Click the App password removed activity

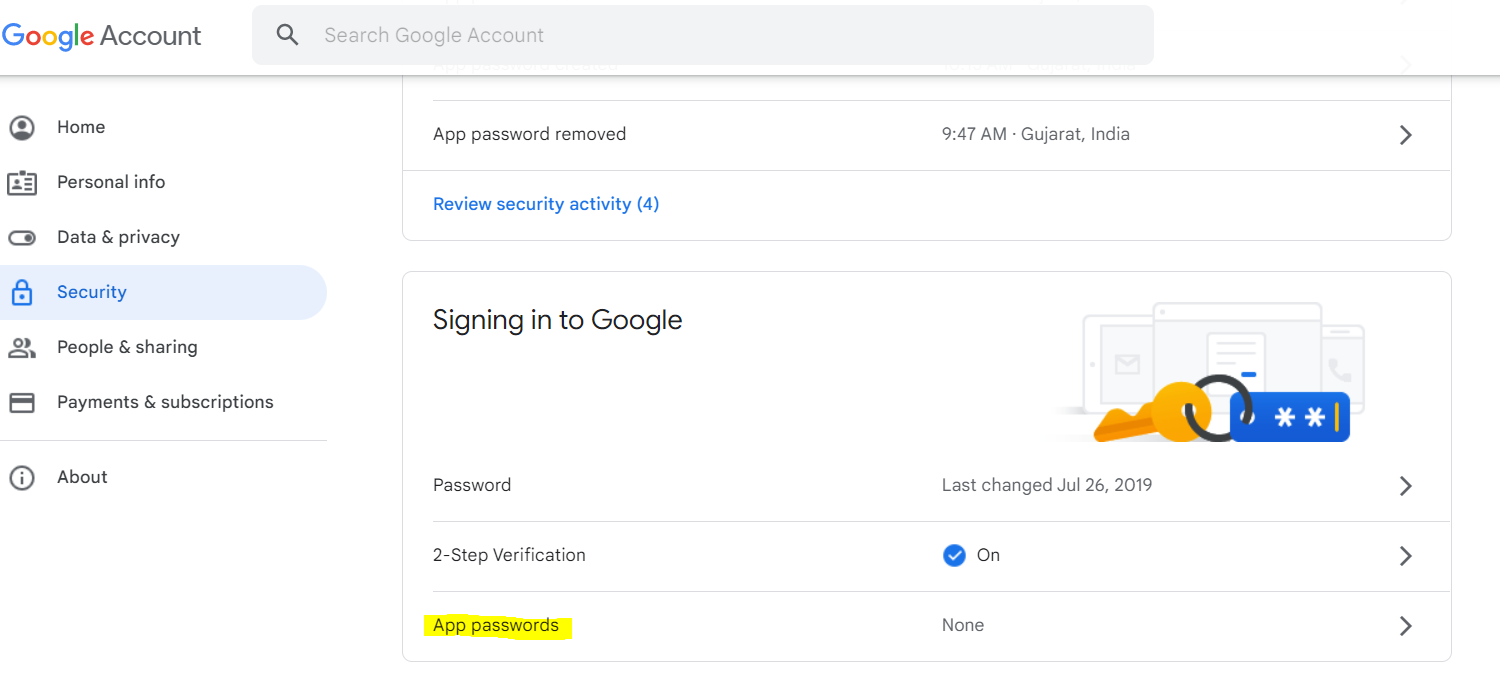529,134
